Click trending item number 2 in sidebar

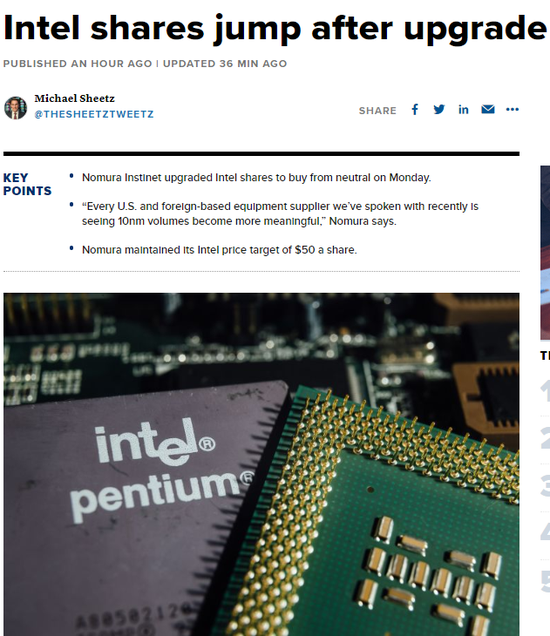click(545, 438)
